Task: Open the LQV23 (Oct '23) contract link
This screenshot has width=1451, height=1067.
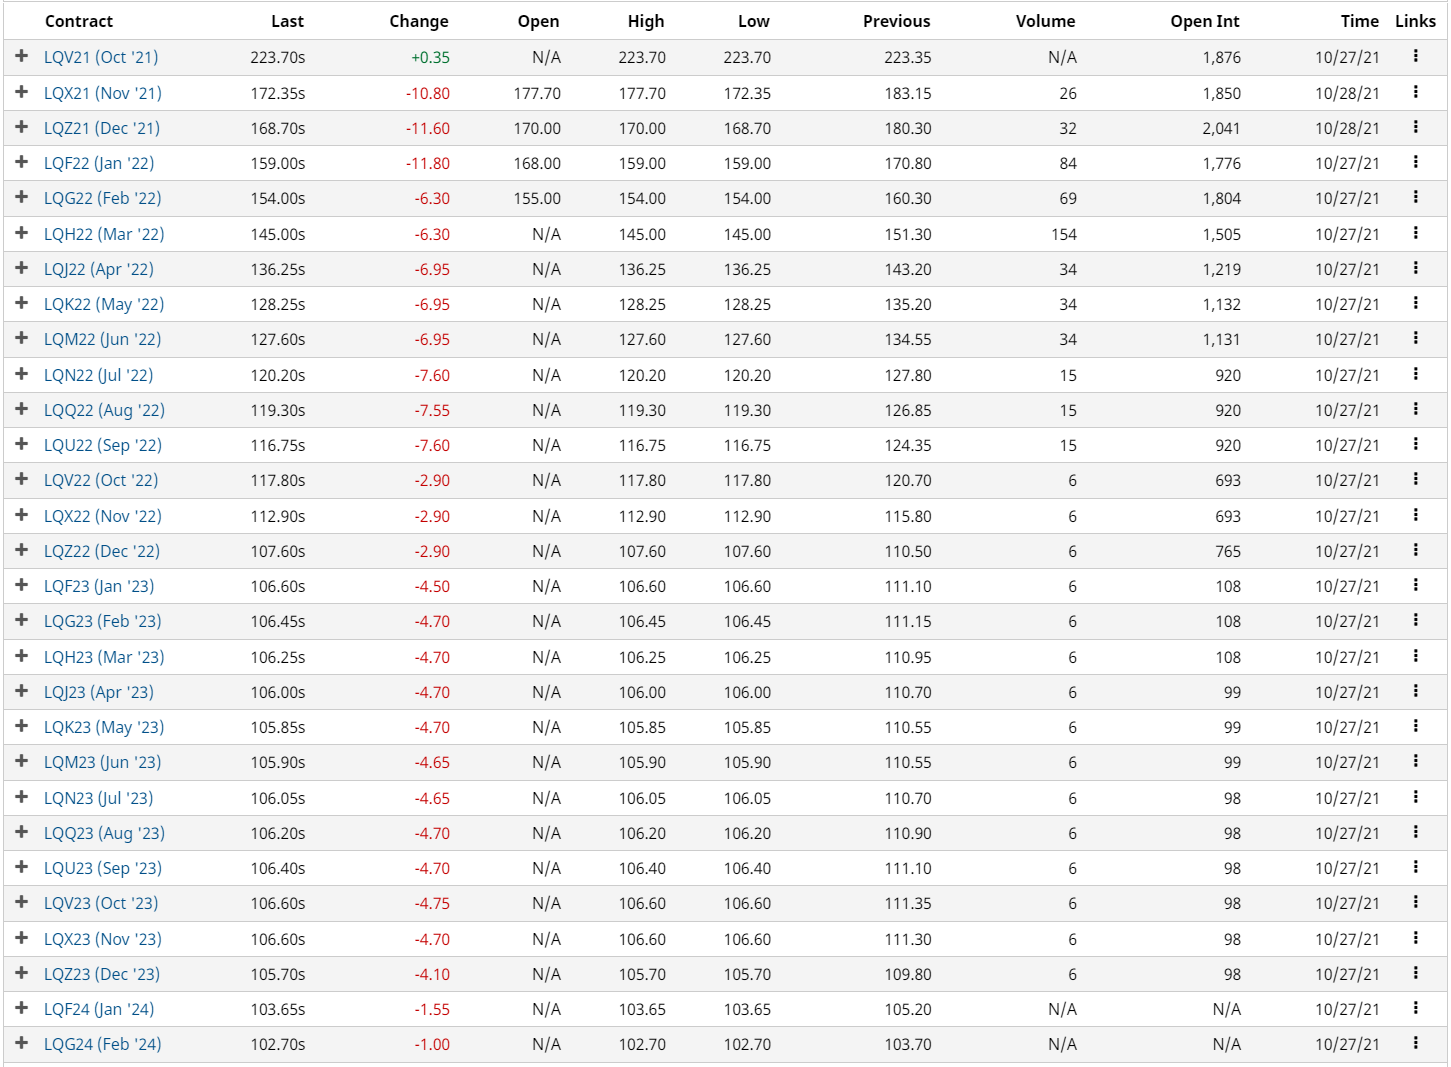Action: click(101, 903)
